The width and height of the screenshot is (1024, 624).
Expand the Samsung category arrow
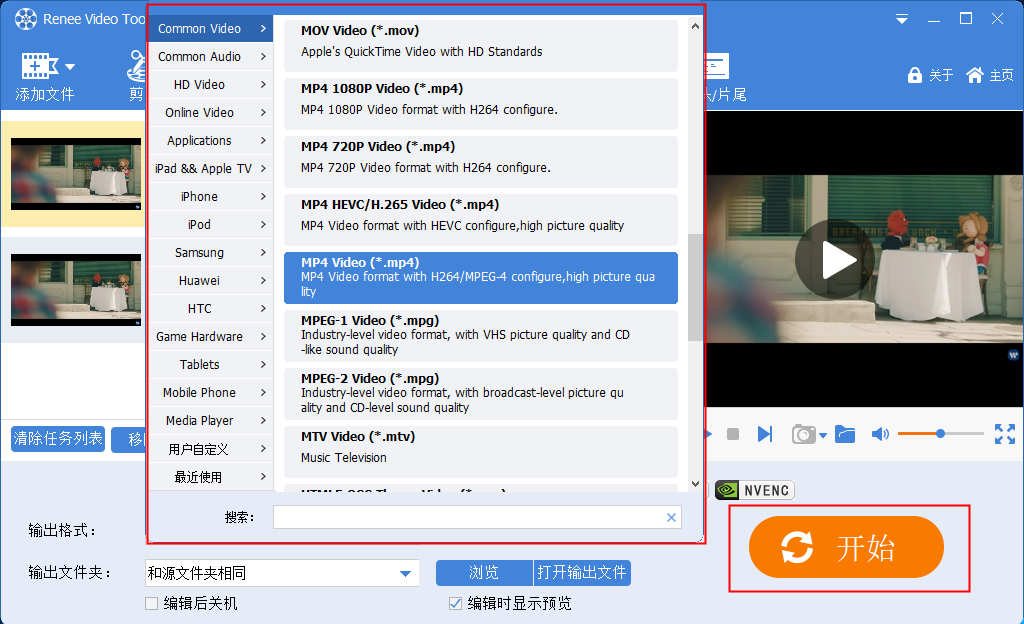point(263,253)
